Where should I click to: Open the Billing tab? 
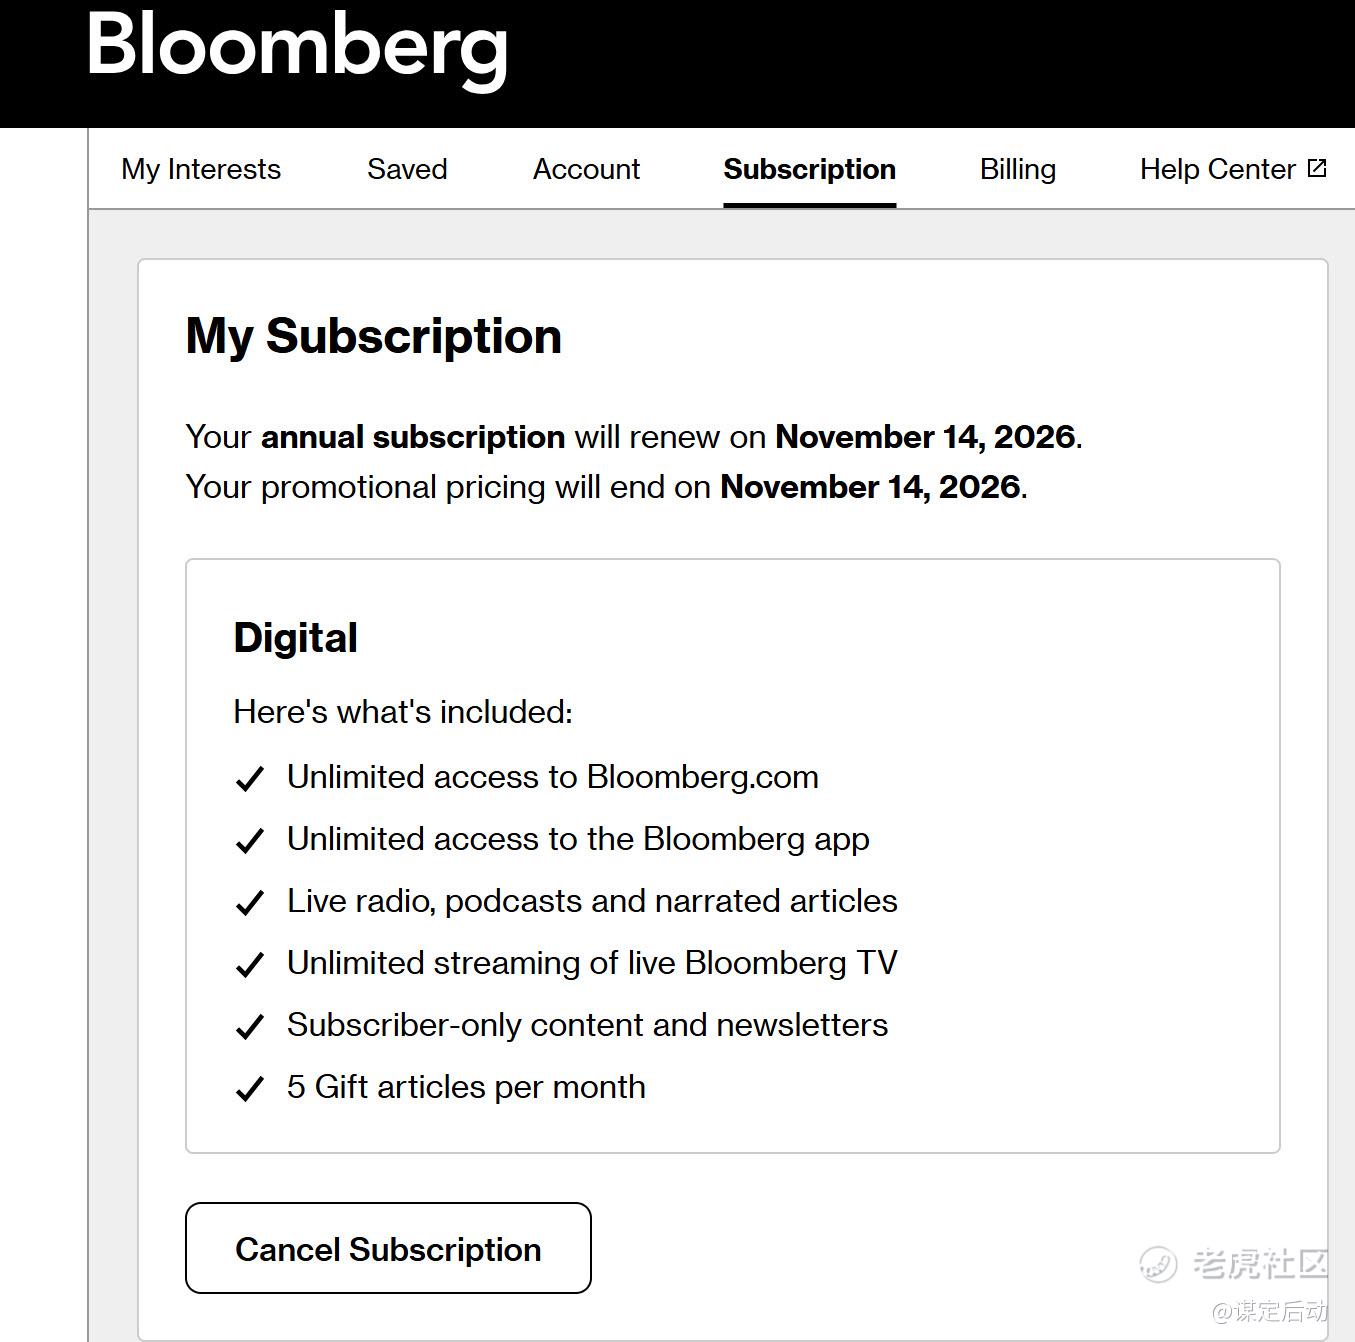[x=1017, y=169]
